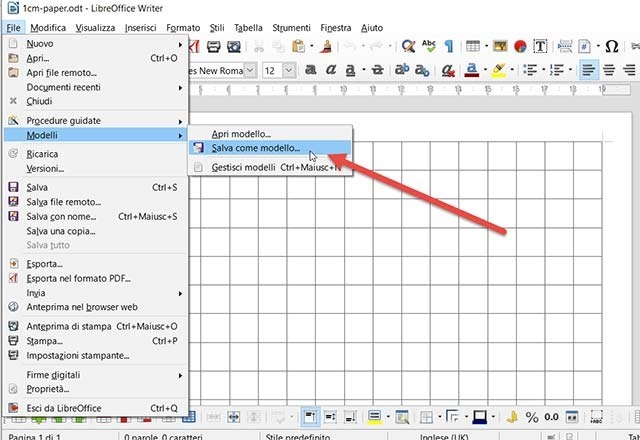Click the Print icon in toolbar
Image resolution: width=640 pixels, height=440 pixels.
tap(213, 47)
